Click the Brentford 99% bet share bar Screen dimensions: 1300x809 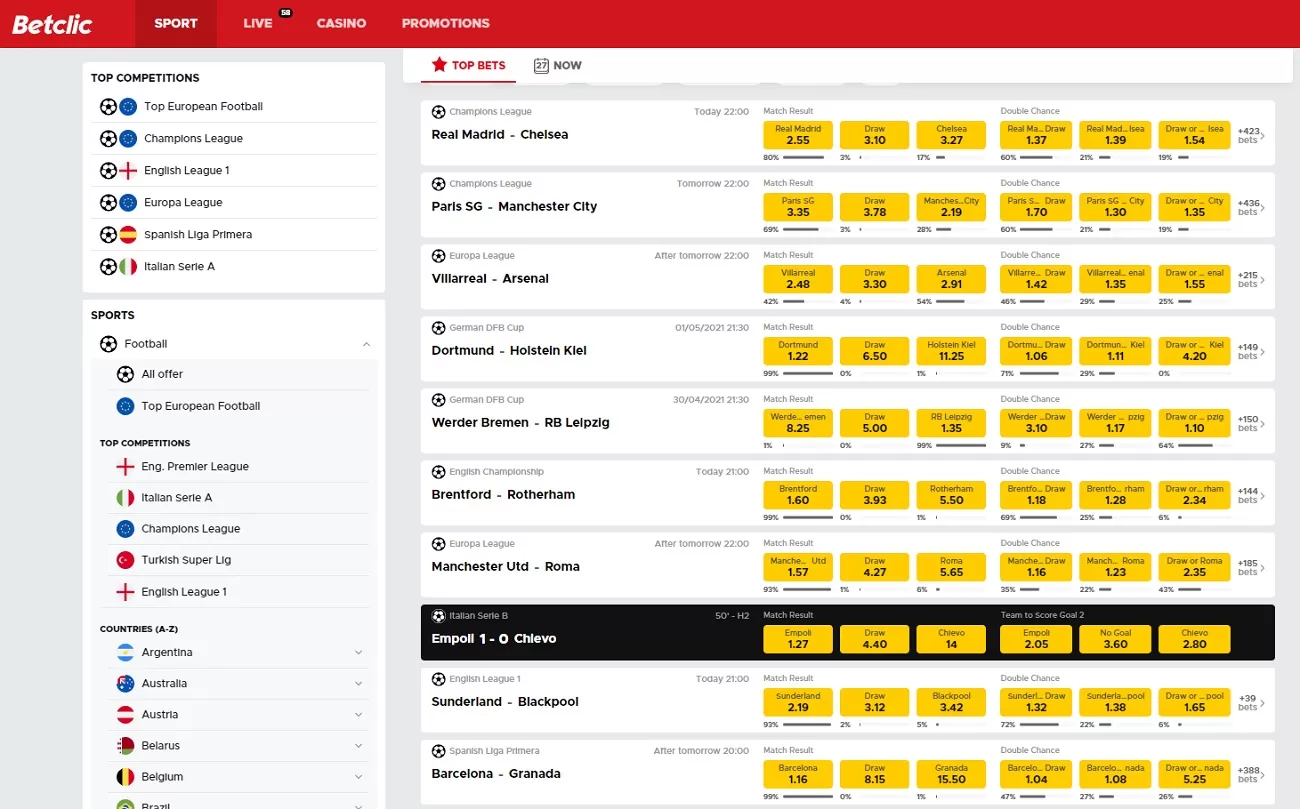coord(808,517)
